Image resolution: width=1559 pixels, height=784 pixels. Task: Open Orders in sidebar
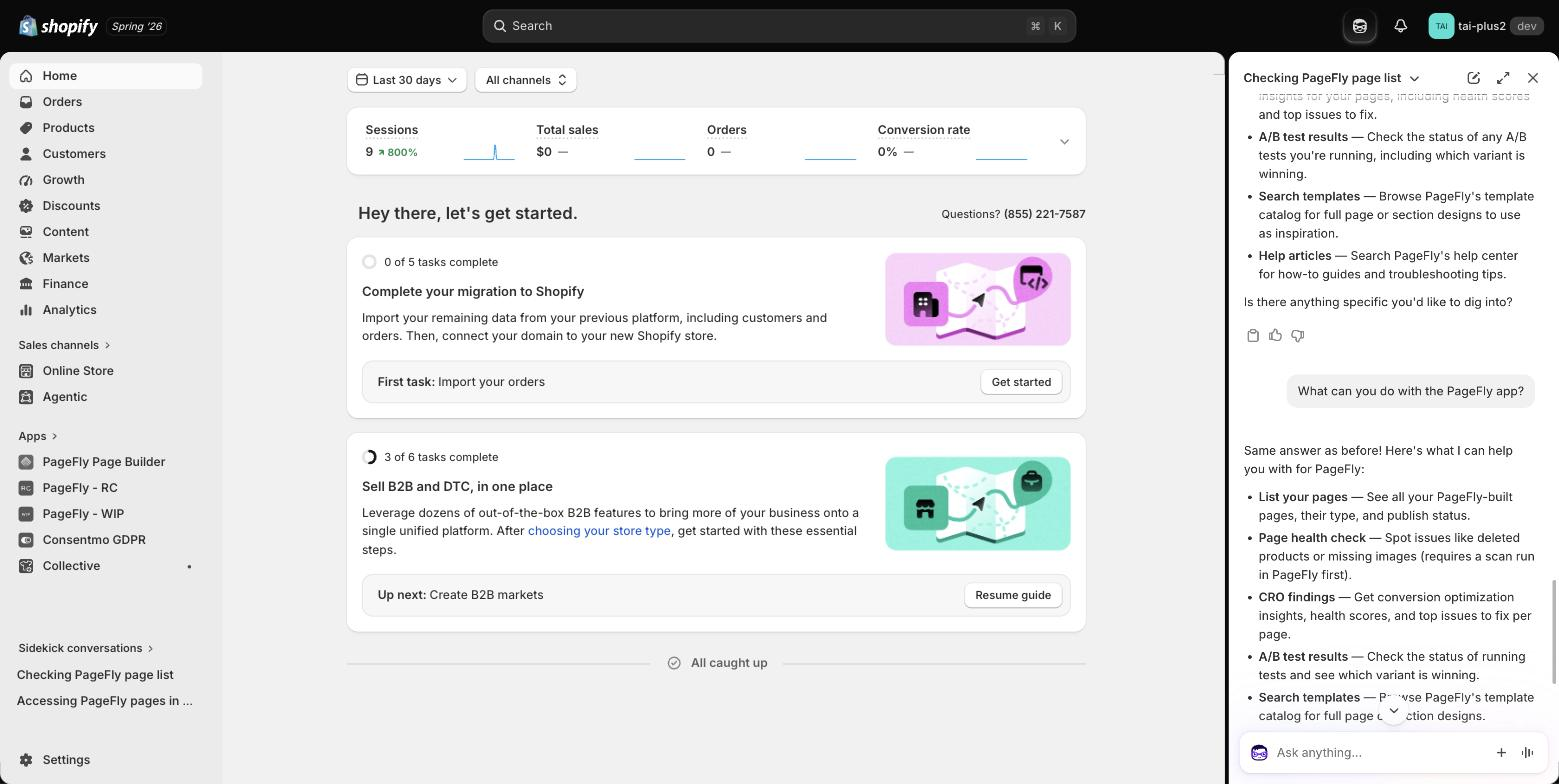[105, 102]
